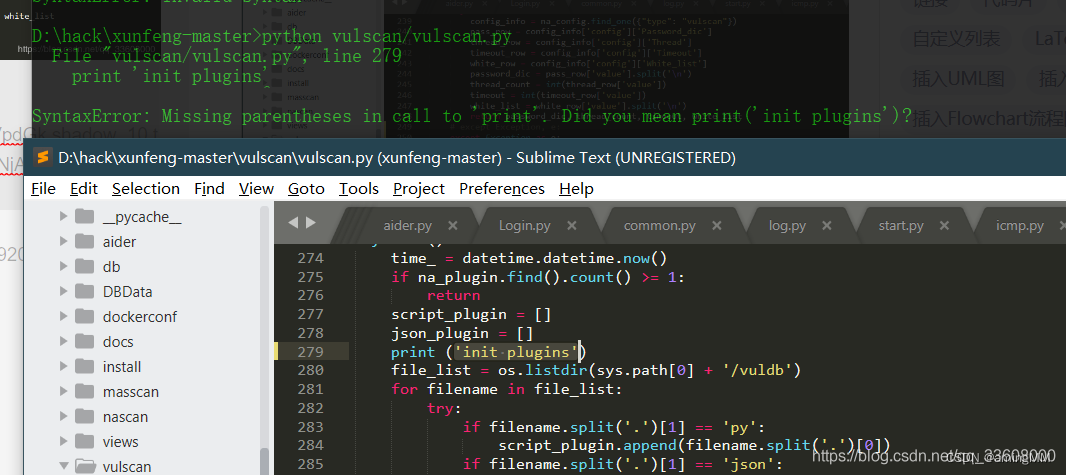The image size is (1066, 475).
Task: Click '插入Flowchart流程' in background page
Action: click(x=988, y=119)
